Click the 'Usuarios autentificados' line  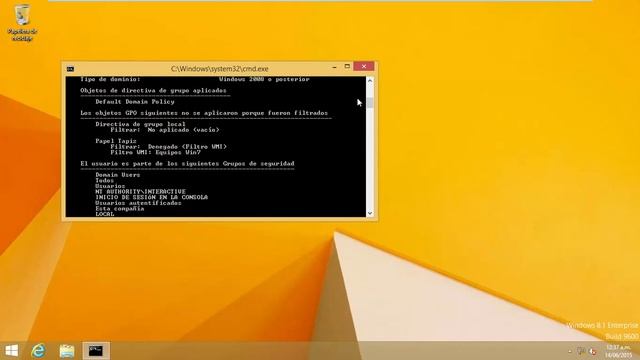pyautogui.click(x=138, y=203)
